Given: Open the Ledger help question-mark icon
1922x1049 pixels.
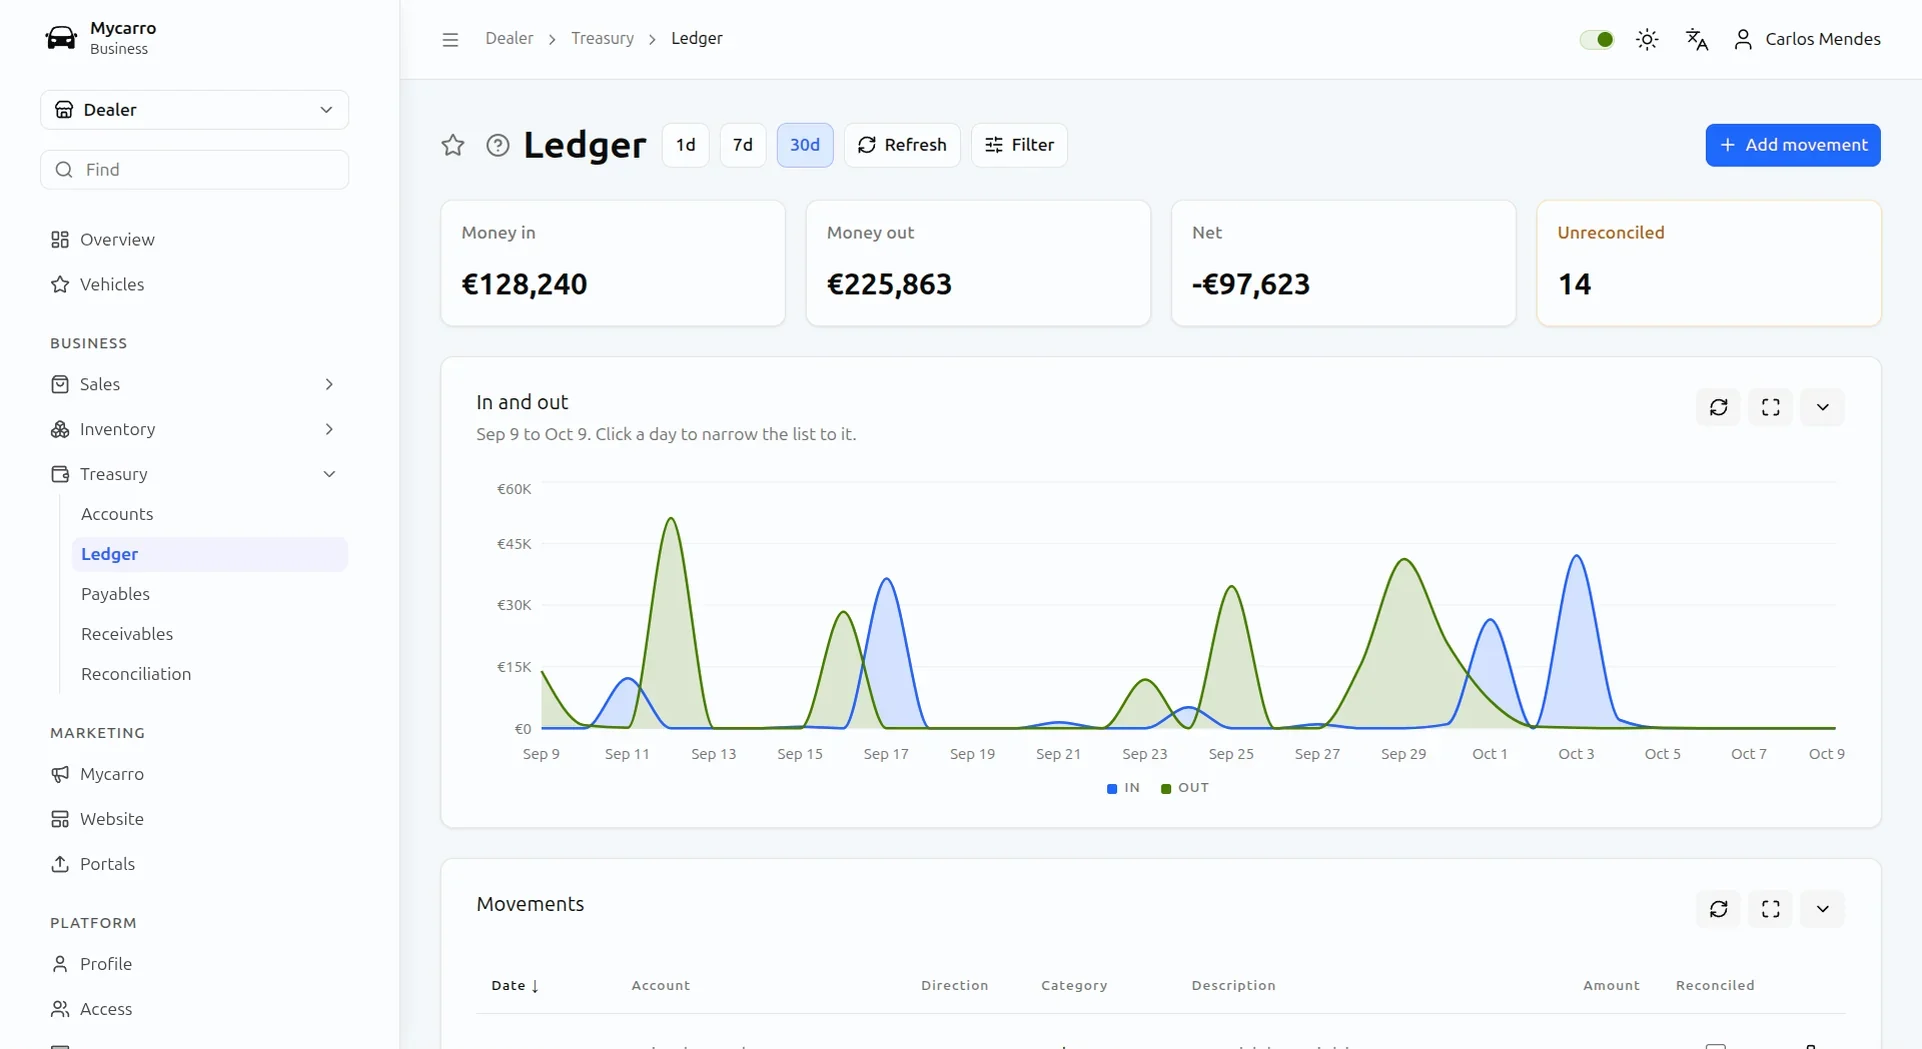Looking at the screenshot, I should pos(497,145).
